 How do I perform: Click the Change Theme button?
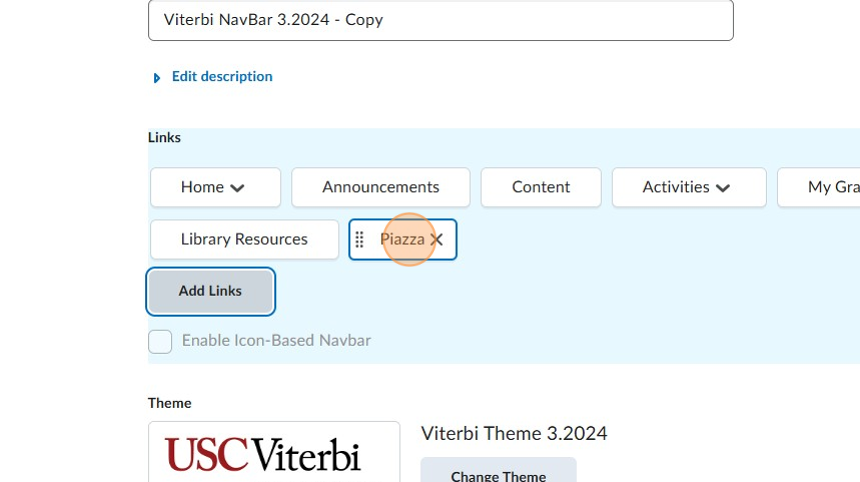(498, 475)
